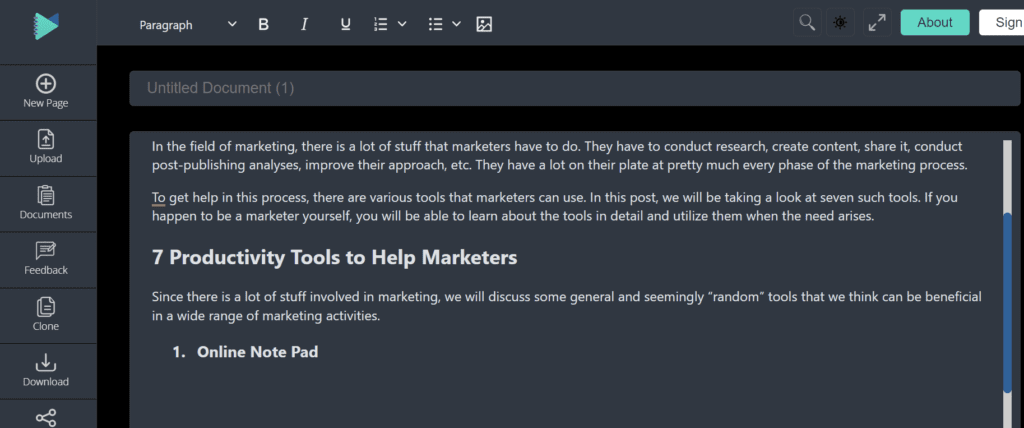The image size is (1024, 428).
Task: Create a New Page
Action: pyautogui.click(x=46, y=91)
